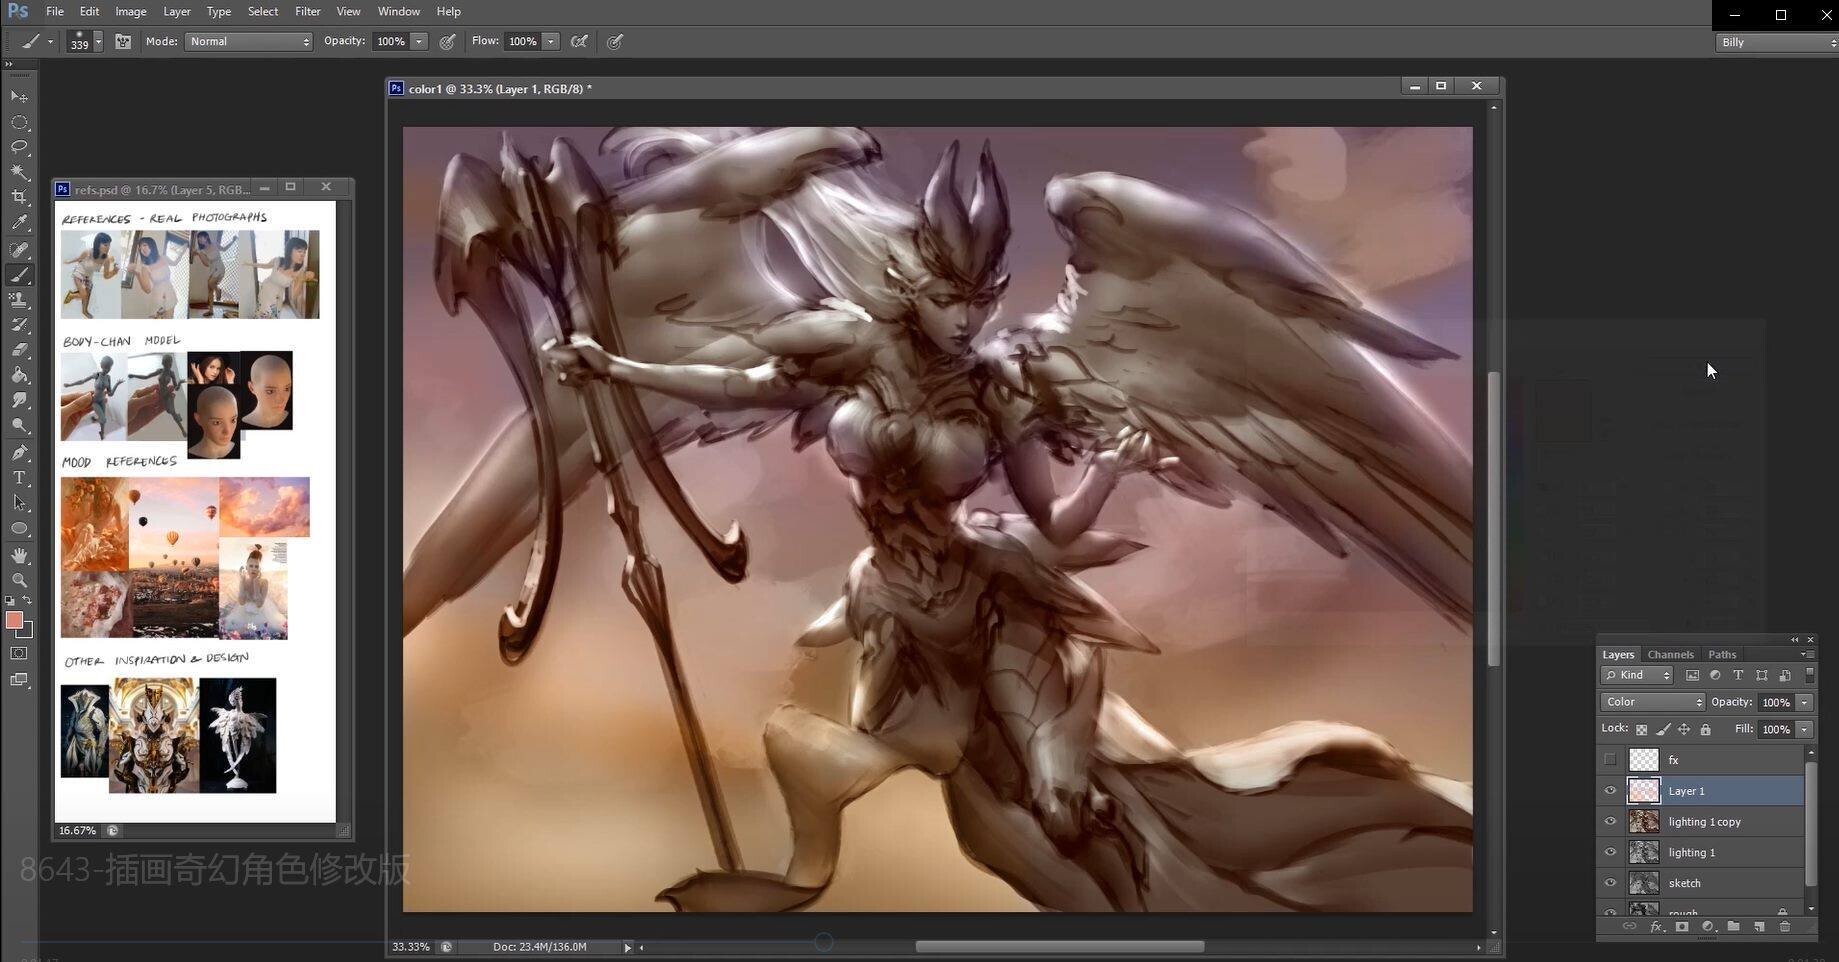The height and width of the screenshot is (962, 1839).
Task: Select the Ellipse shape tool
Action: point(19,528)
